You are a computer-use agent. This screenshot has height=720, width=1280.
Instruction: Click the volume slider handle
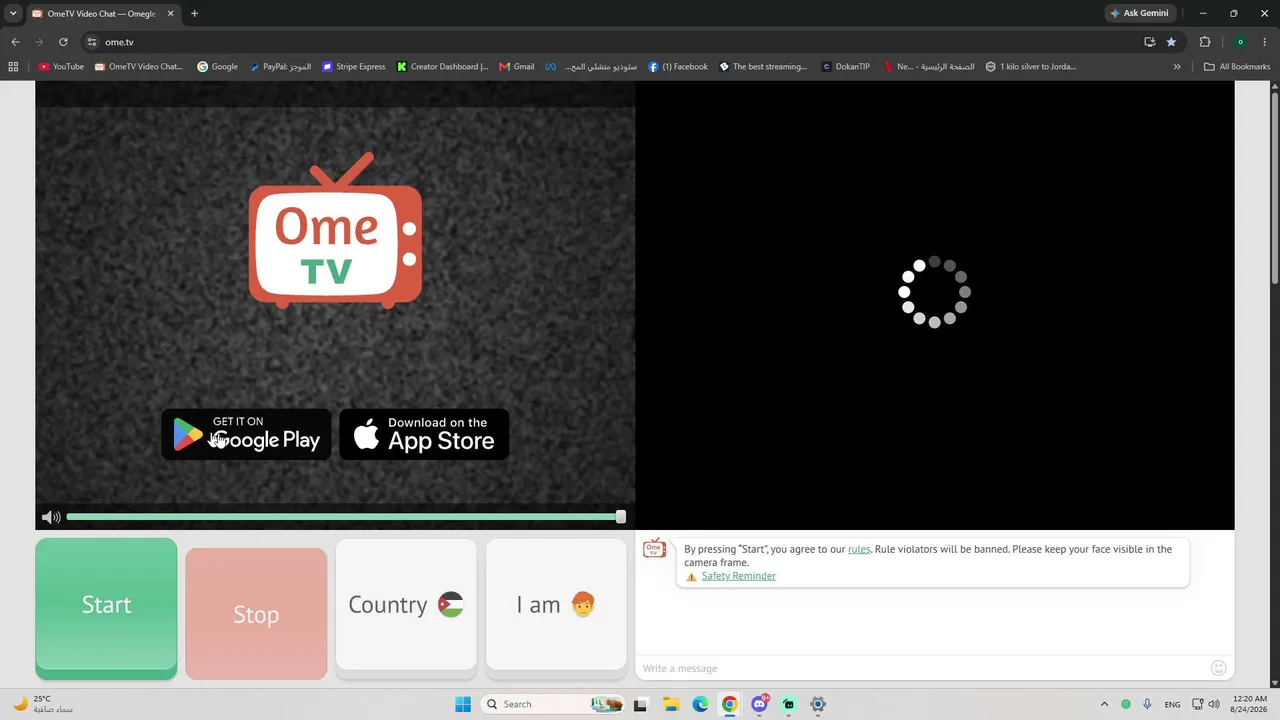621,517
